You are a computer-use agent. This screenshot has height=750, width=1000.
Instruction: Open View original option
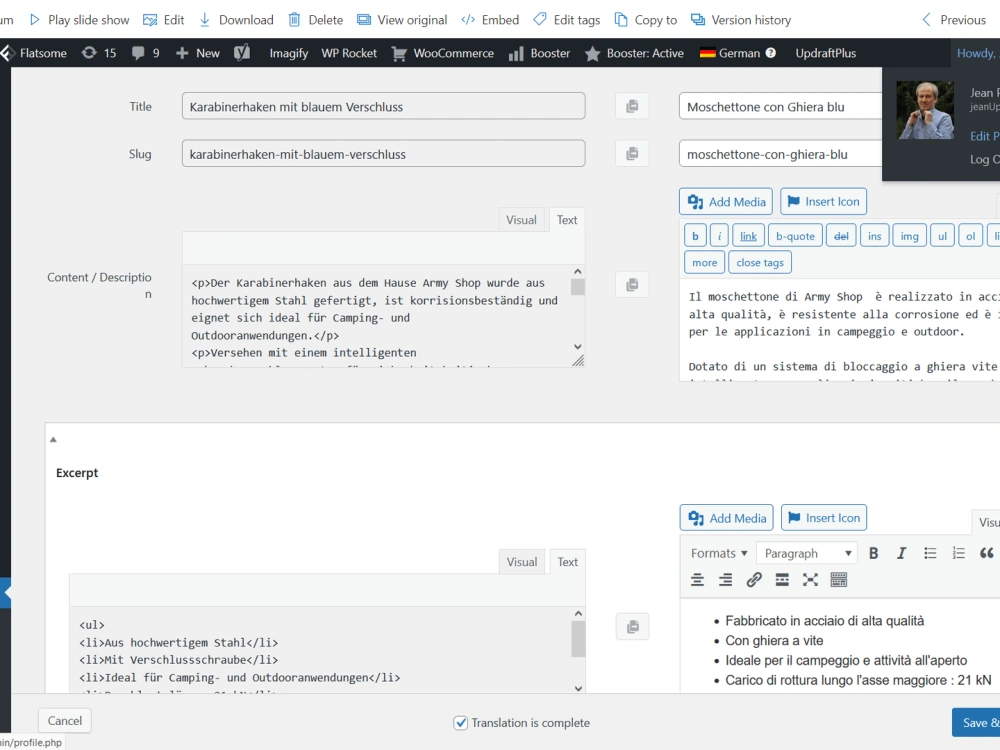pos(402,20)
